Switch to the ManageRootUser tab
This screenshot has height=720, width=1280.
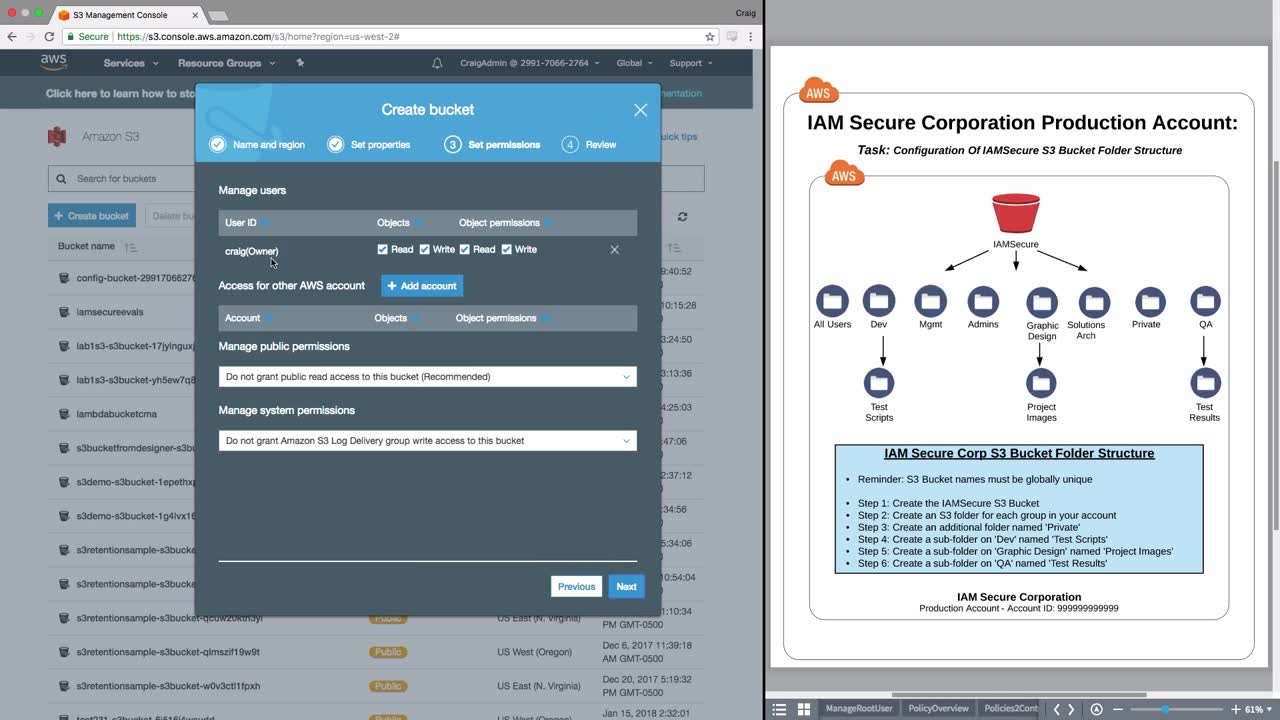(x=859, y=709)
